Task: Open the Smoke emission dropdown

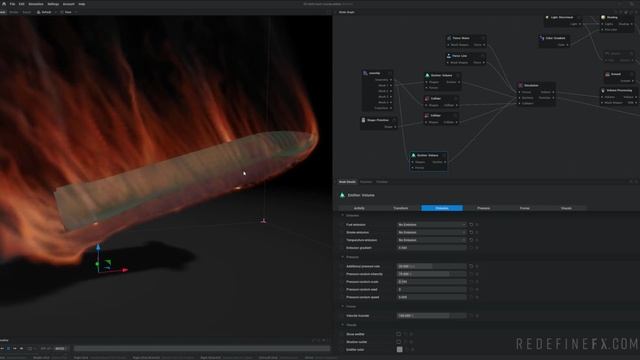Action: [x=431, y=232]
